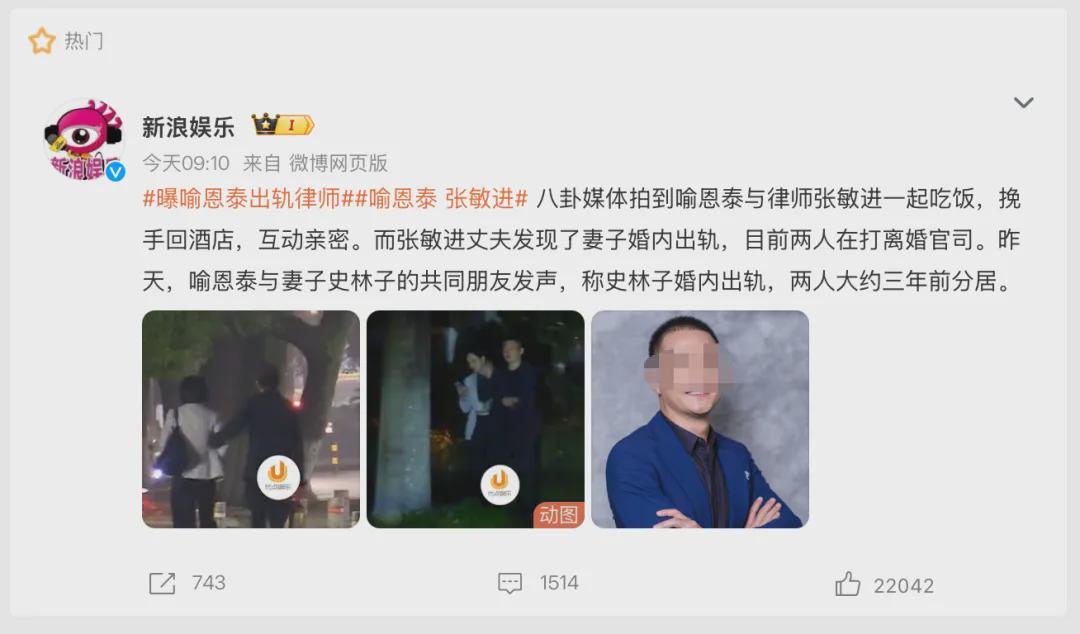This screenshot has height=634, width=1080.
Task: Expand the post options chevron
Action: tap(1024, 103)
